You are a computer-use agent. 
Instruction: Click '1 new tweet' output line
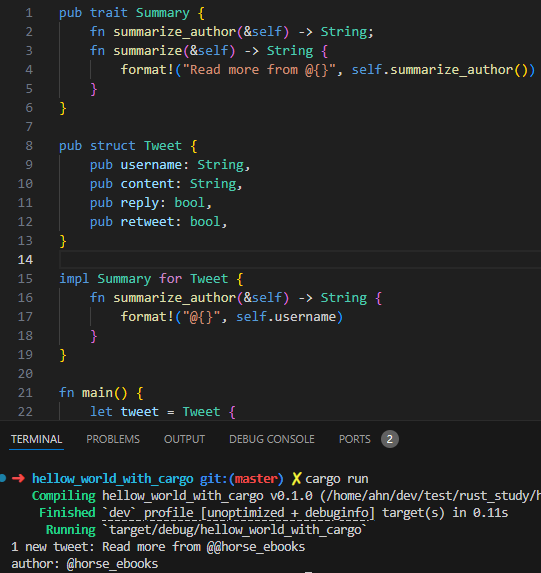tap(158, 547)
